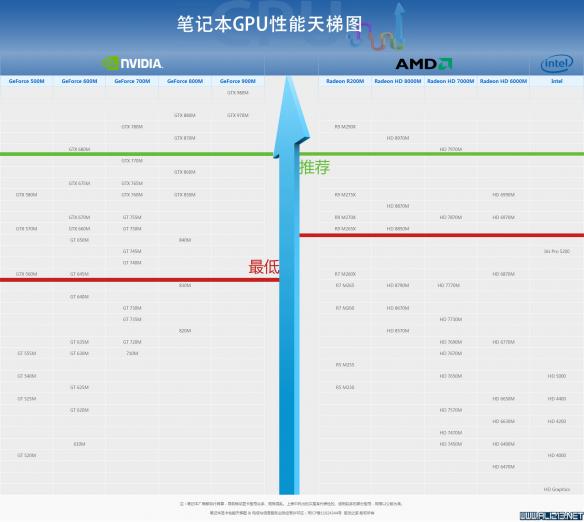Click the HD Graphics entry

click(557, 489)
